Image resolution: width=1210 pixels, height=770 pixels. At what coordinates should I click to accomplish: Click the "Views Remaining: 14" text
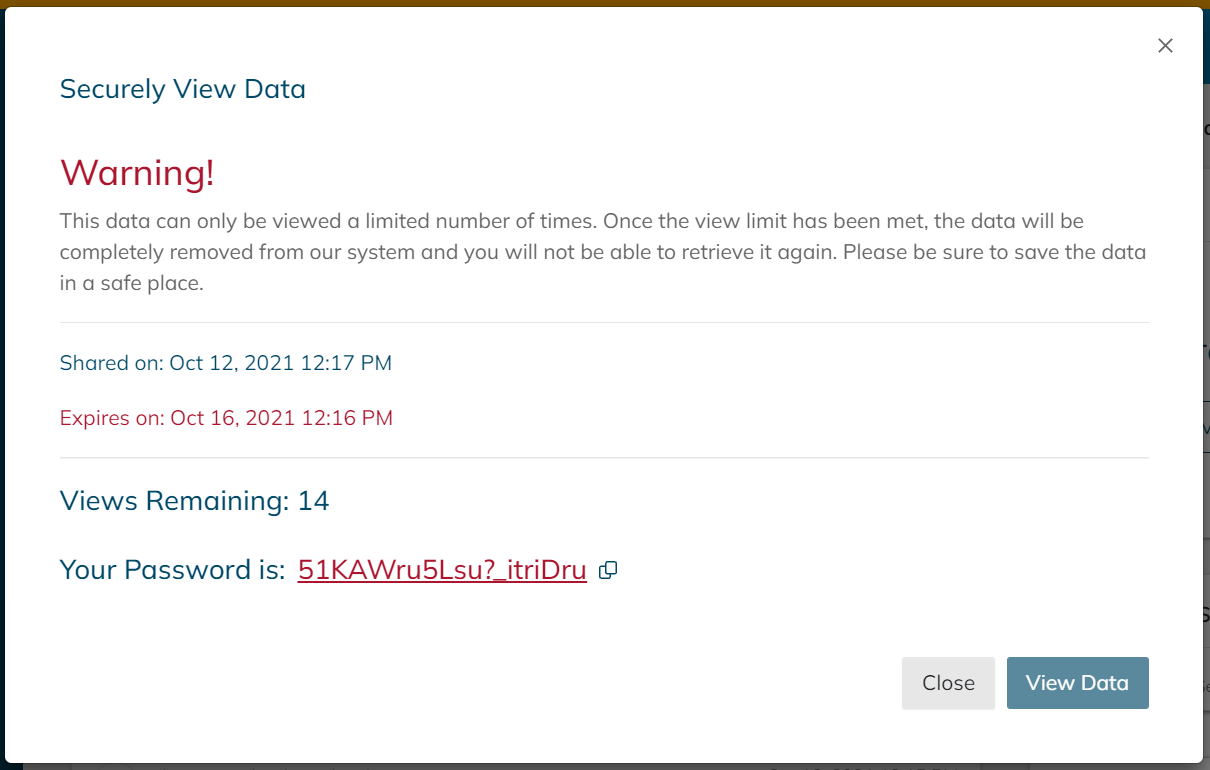[x=195, y=500]
